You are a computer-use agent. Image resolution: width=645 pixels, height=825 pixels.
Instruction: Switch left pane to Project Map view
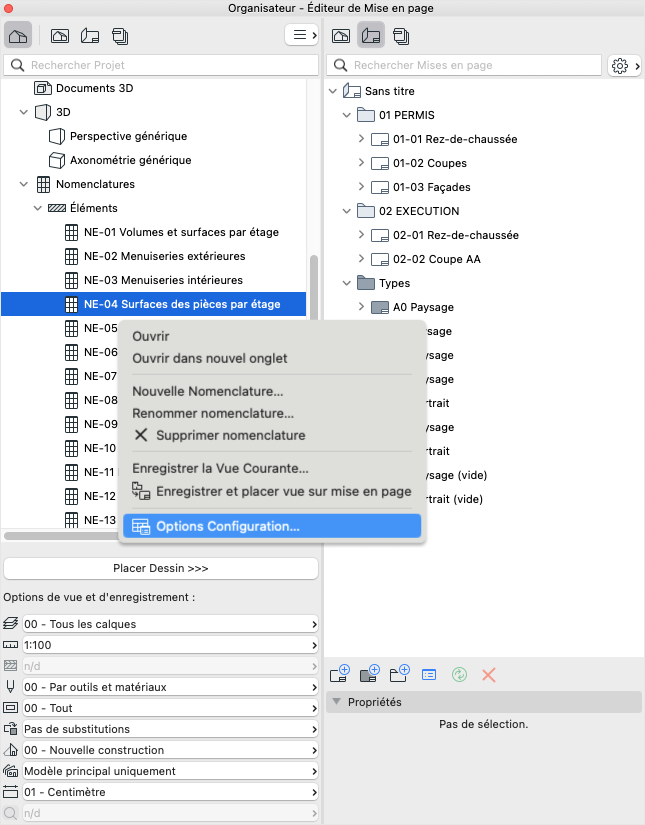click(18, 36)
